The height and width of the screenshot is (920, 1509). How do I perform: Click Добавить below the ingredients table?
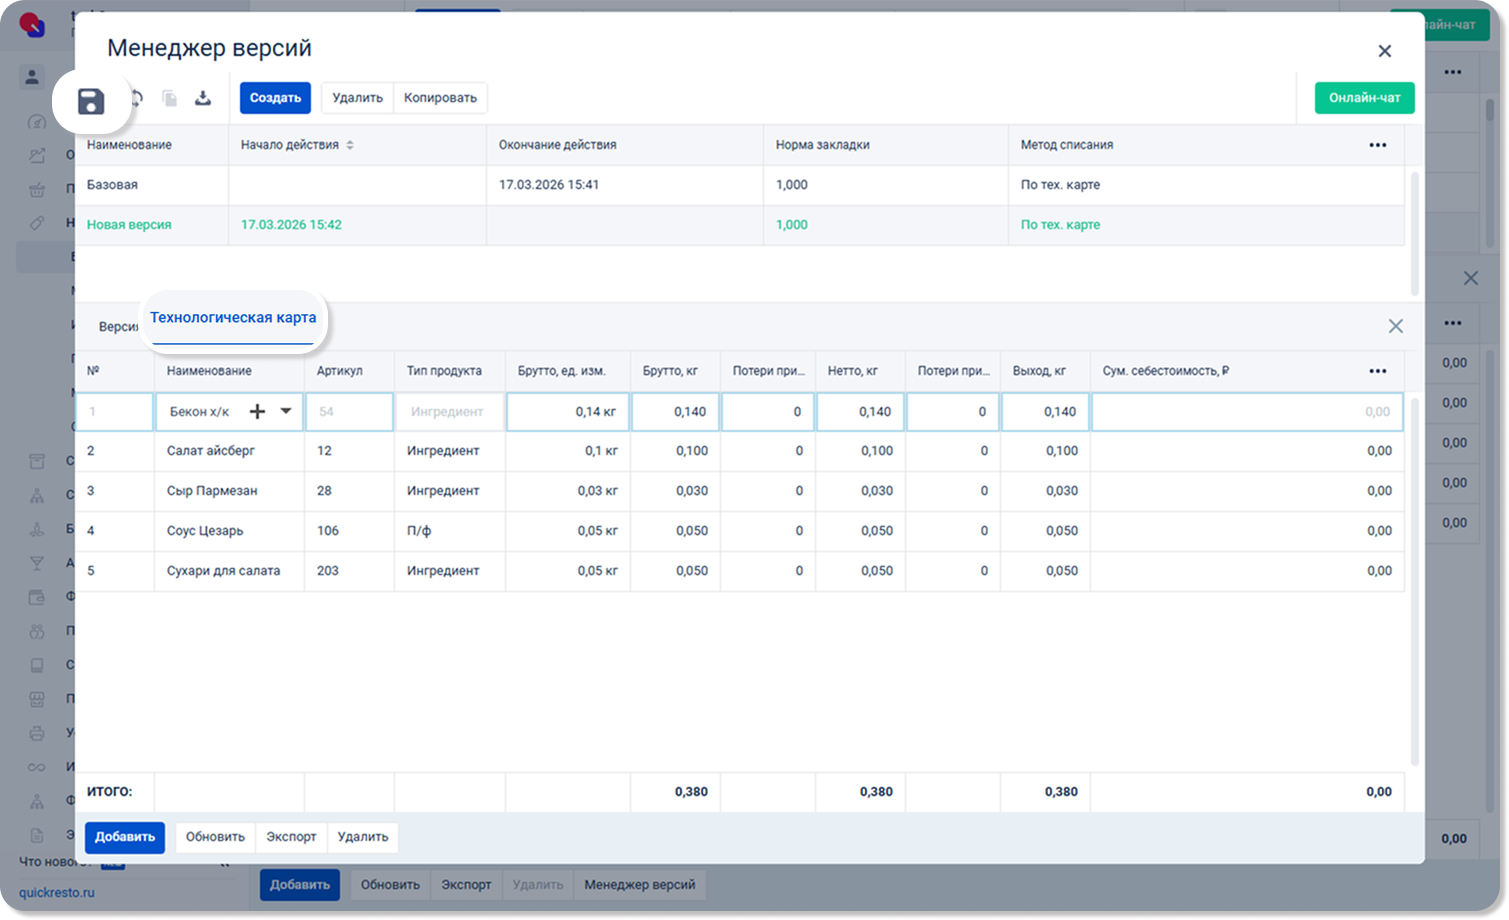coord(125,837)
